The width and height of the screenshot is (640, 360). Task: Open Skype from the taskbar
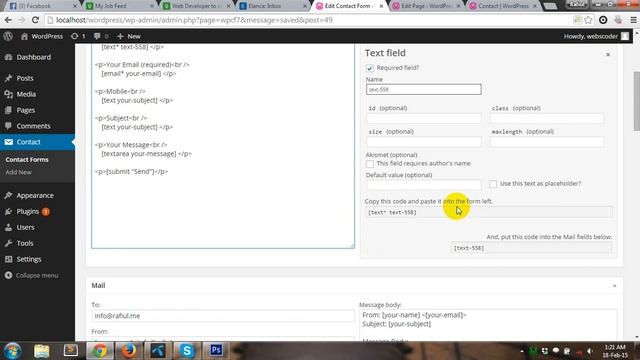[187, 351]
